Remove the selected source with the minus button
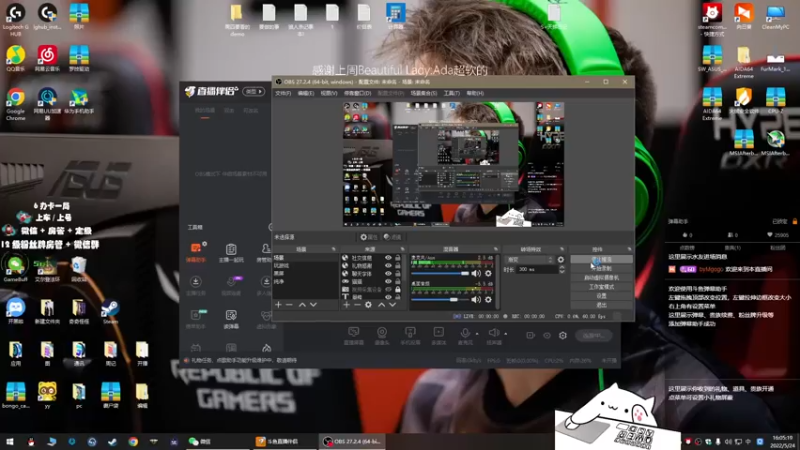800x450 pixels. (357, 305)
